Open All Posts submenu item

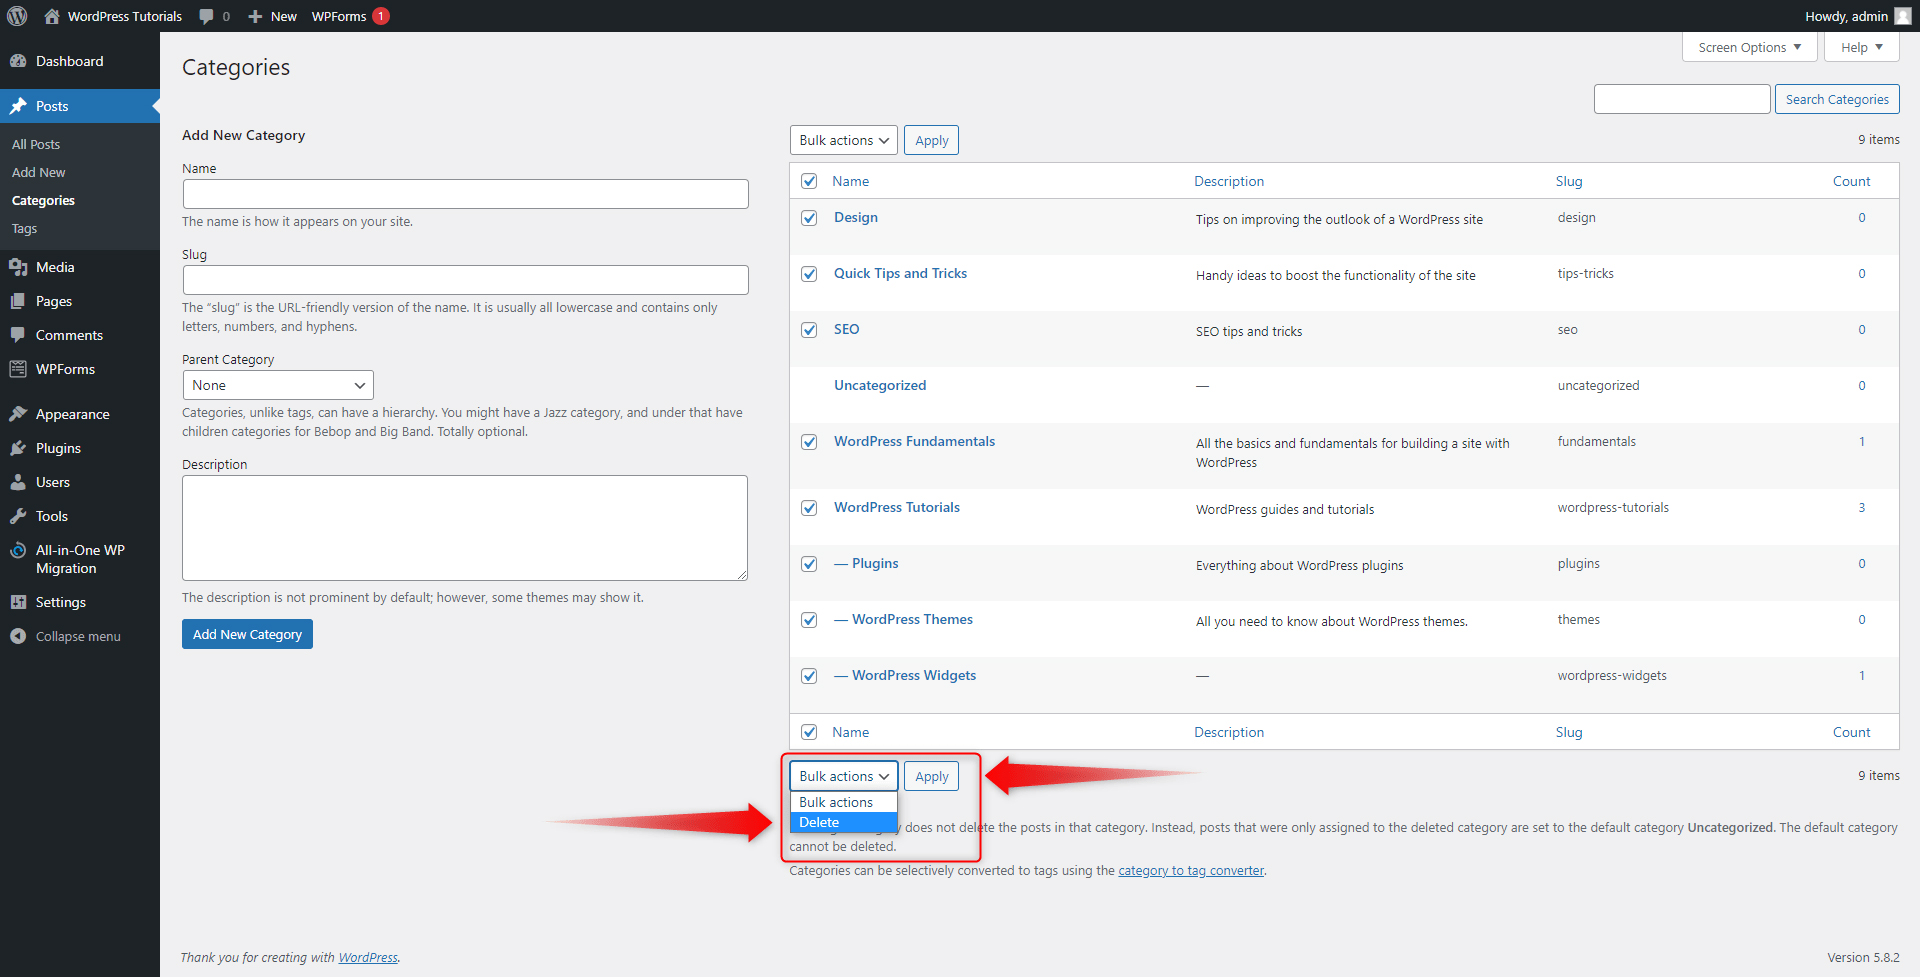point(36,144)
